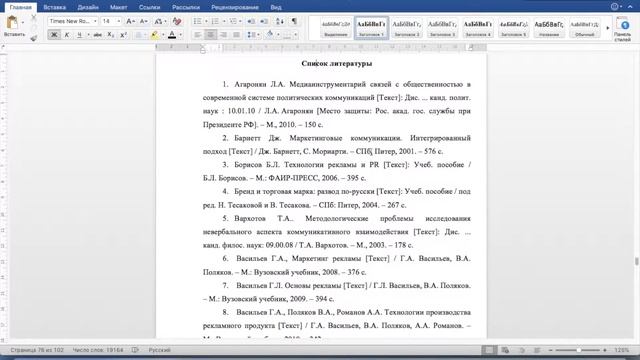Switch to the Главная tab
The height and width of the screenshot is (360, 640).
click(x=20, y=7)
